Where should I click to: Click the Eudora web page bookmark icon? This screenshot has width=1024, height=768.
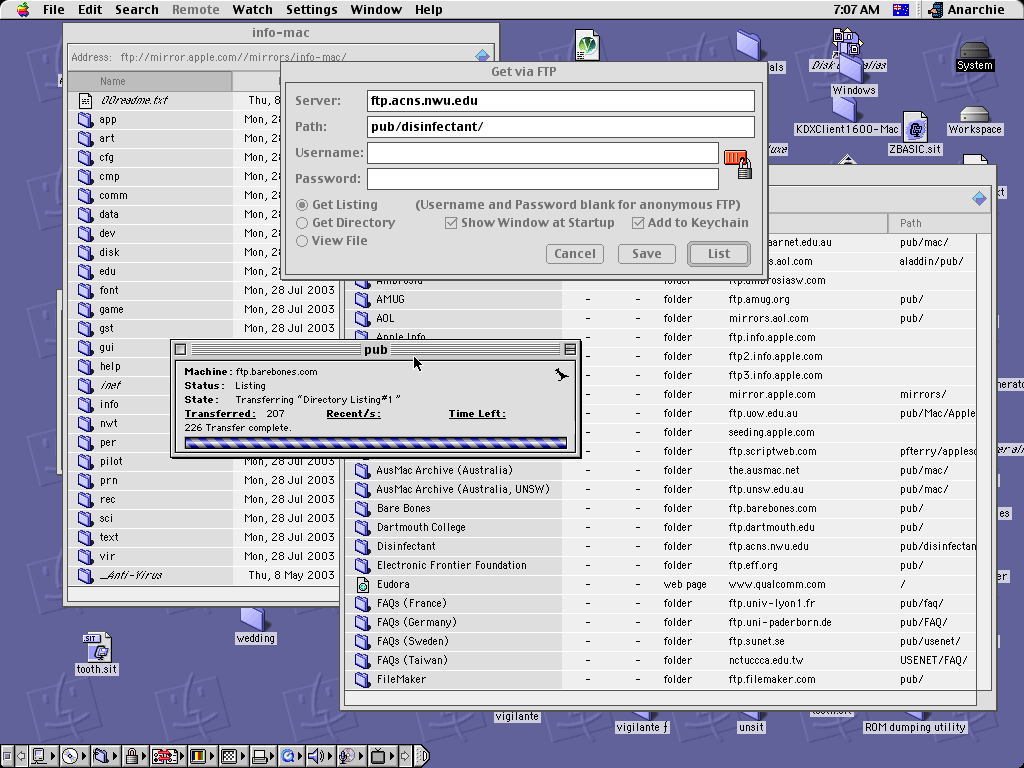pos(363,584)
